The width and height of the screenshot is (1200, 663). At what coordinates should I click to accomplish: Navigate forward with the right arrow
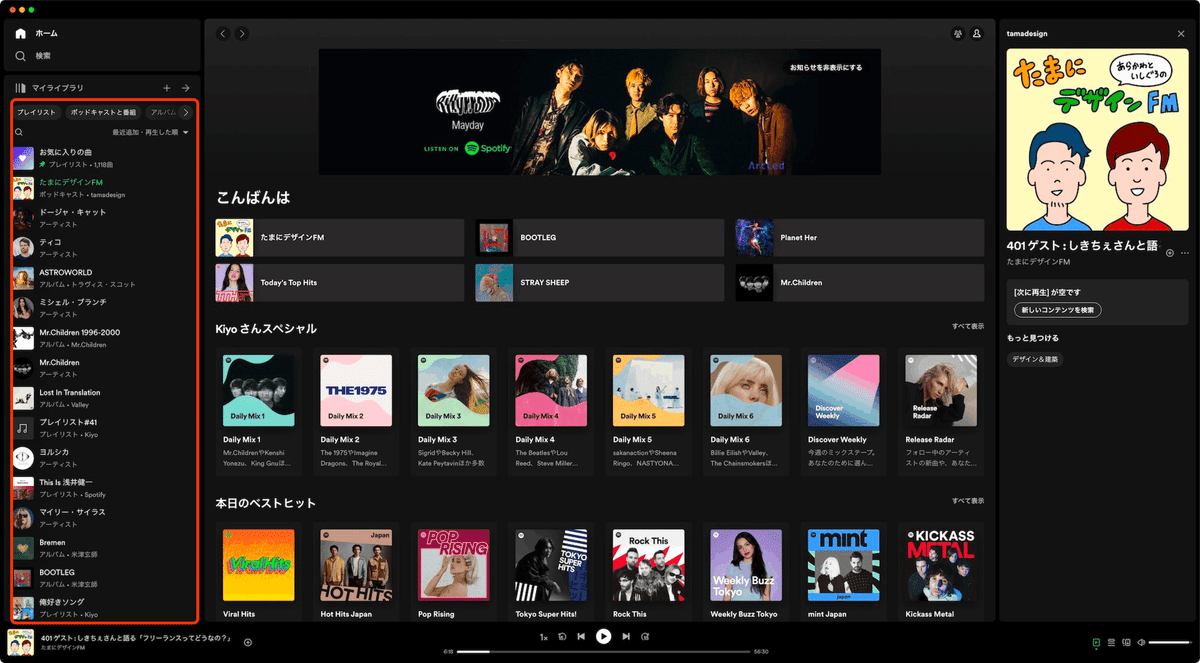point(242,34)
